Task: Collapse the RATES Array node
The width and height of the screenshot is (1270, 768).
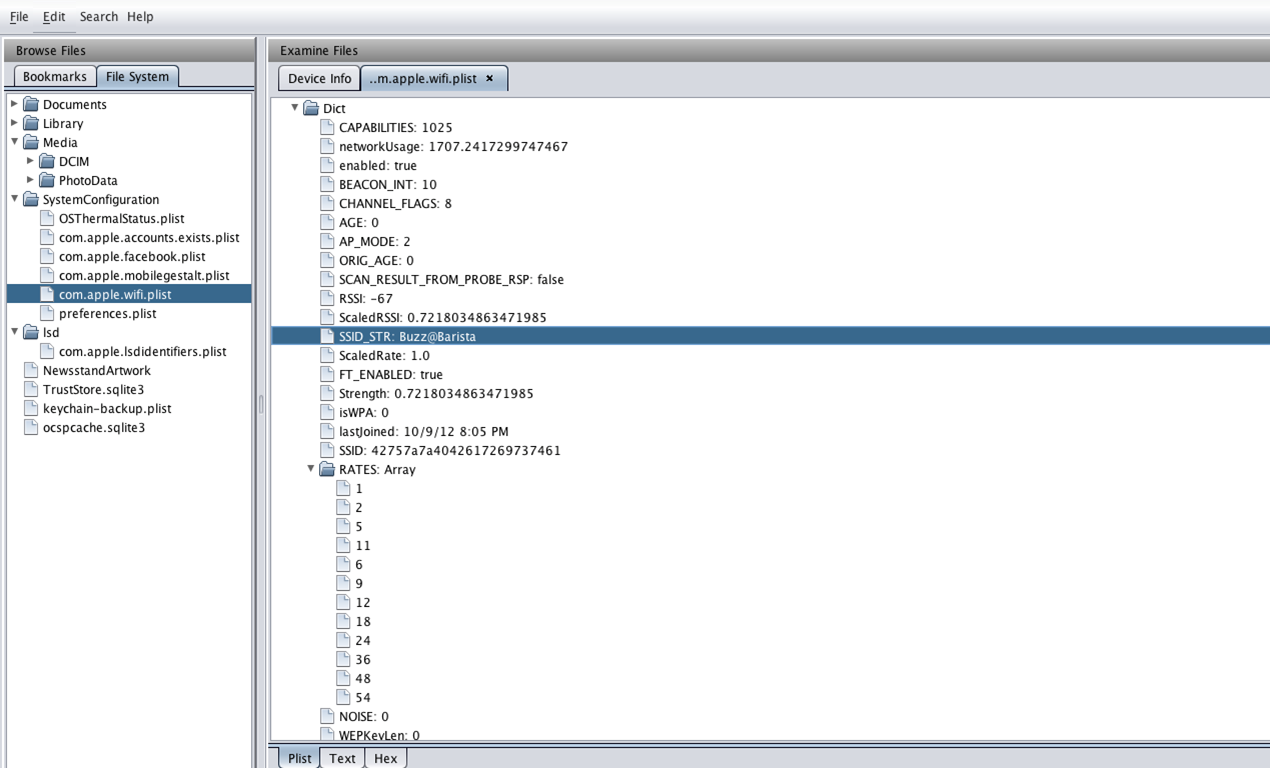Action: (310, 469)
